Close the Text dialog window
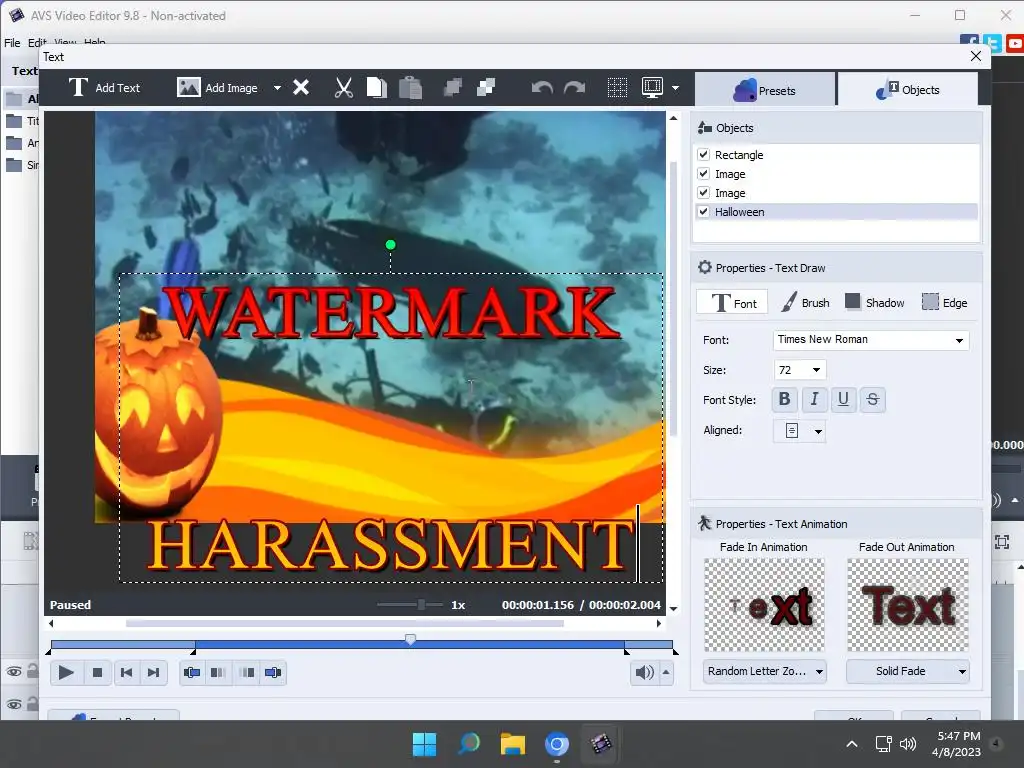The image size is (1024, 768). pyautogui.click(x=976, y=56)
